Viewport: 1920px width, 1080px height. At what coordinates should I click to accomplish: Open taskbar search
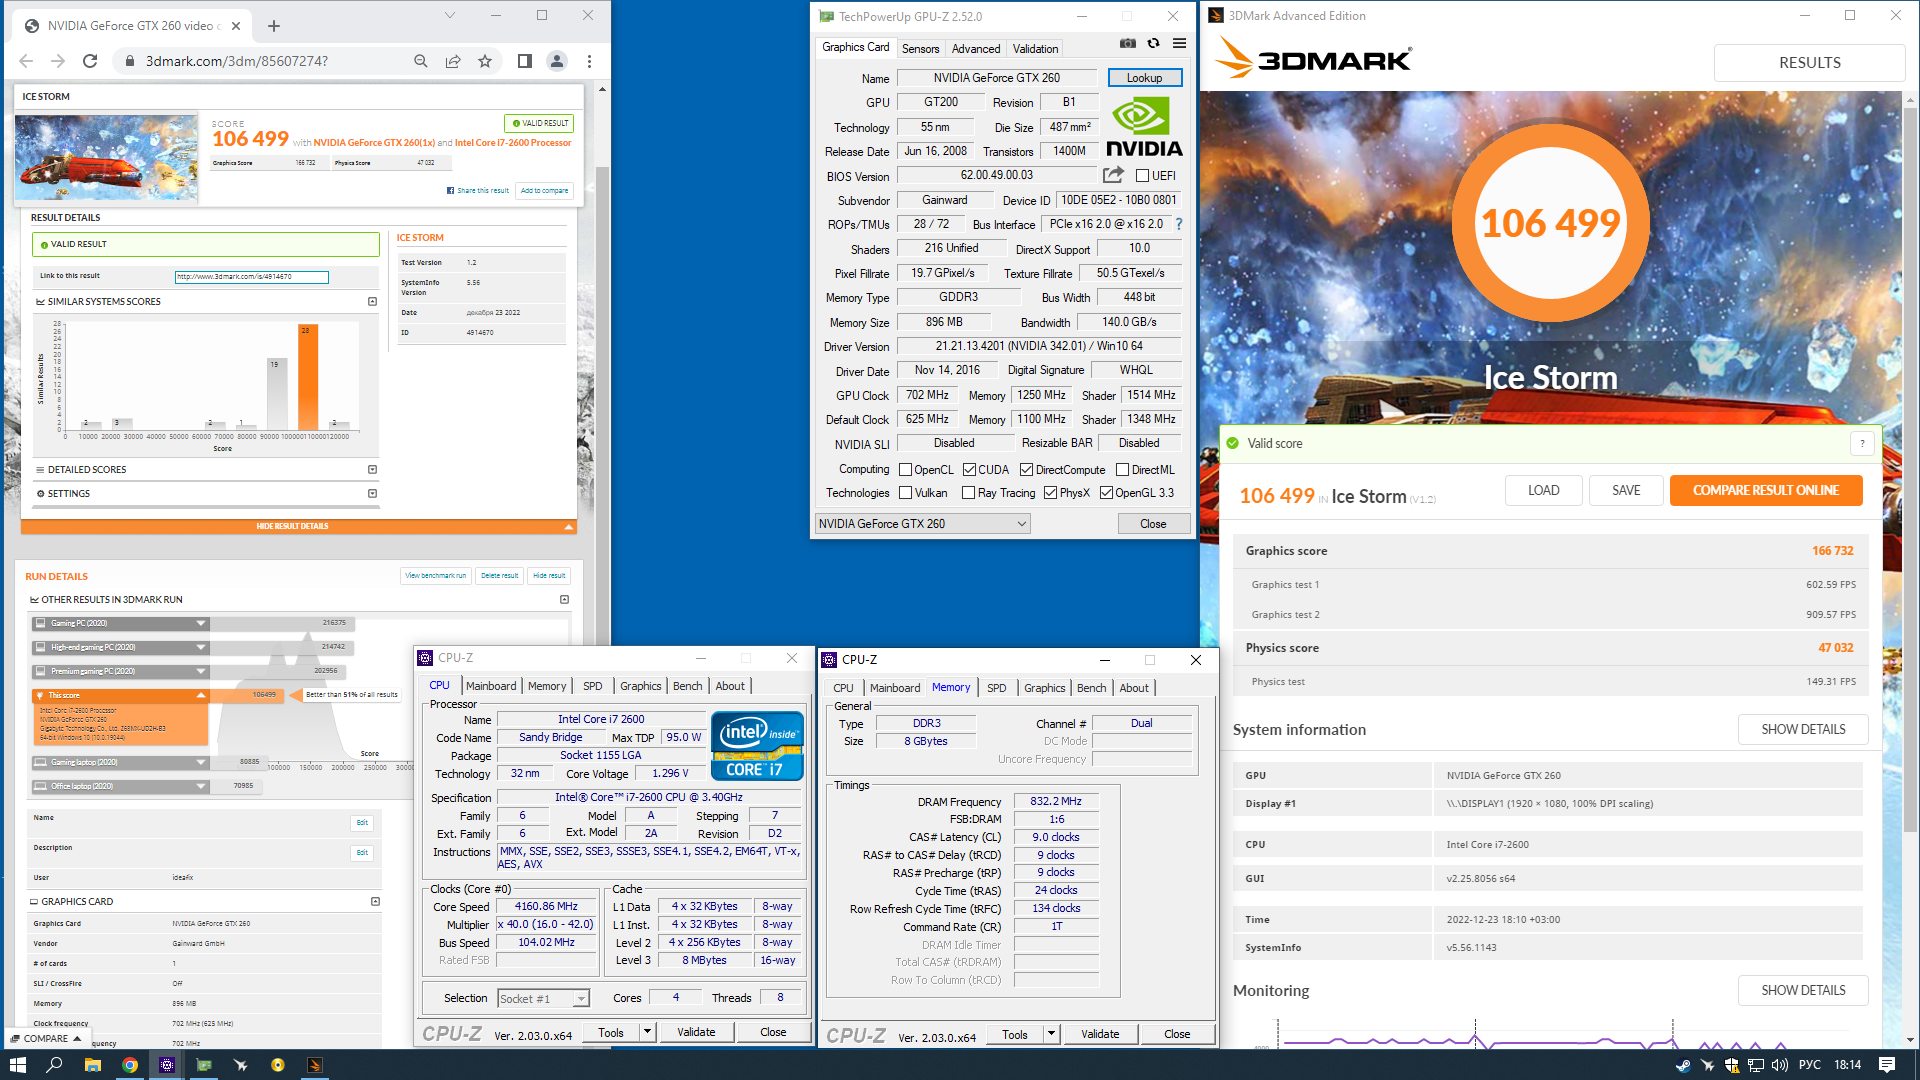(x=54, y=1065)
